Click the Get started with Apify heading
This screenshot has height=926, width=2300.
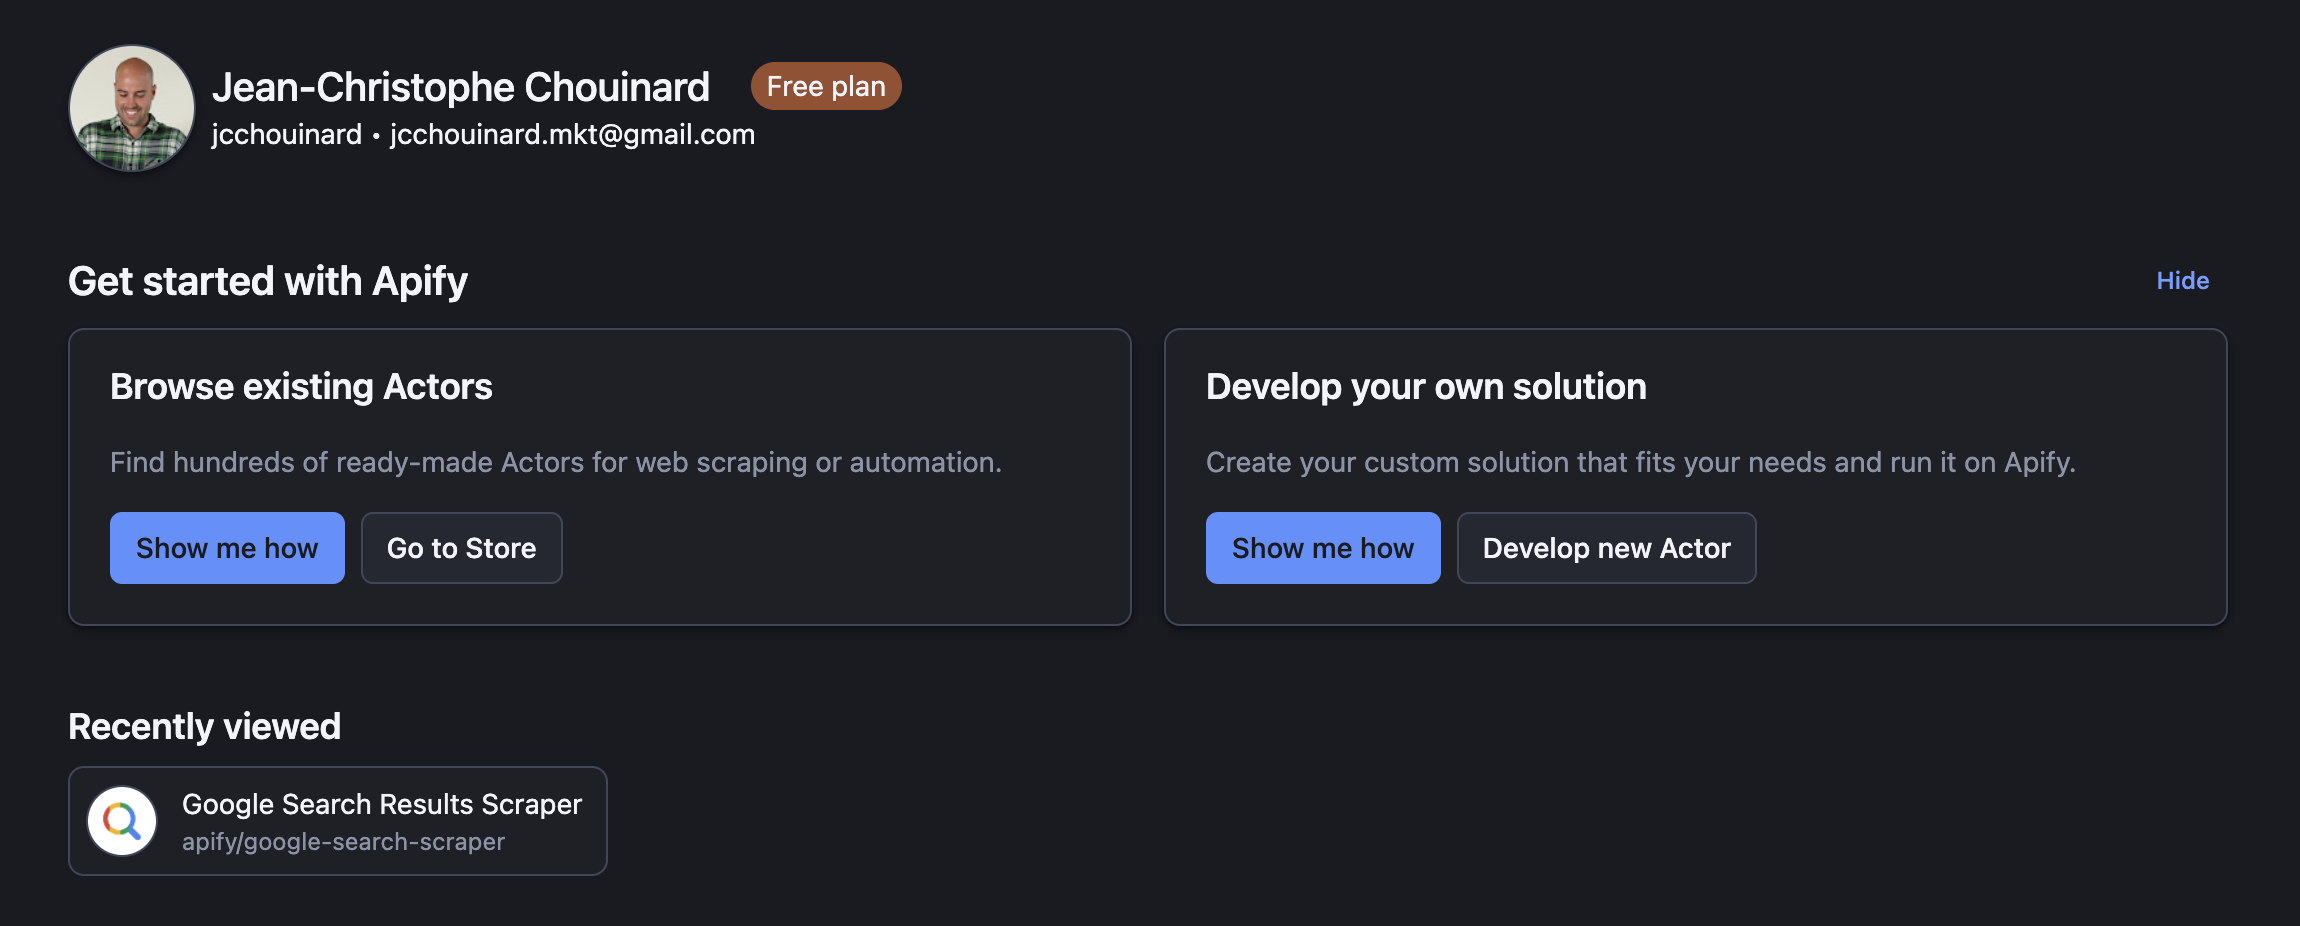click(x=268, y=282)
